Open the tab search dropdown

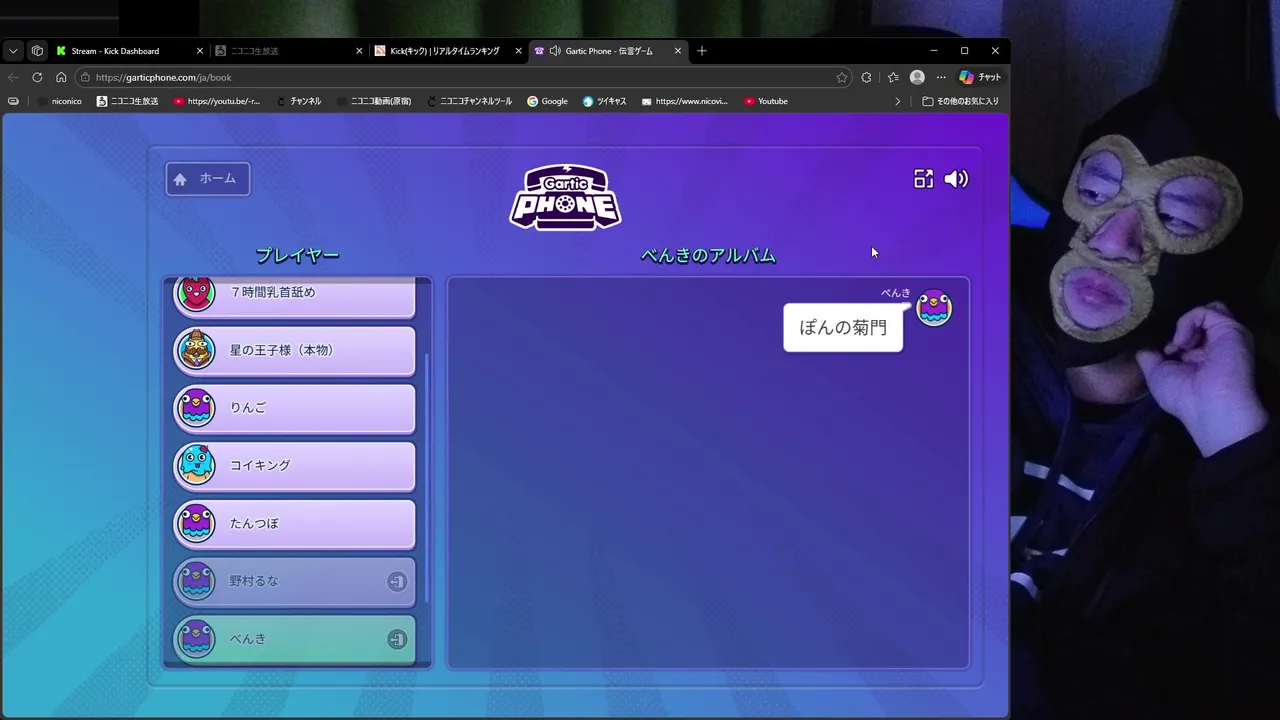click(13, 51)
